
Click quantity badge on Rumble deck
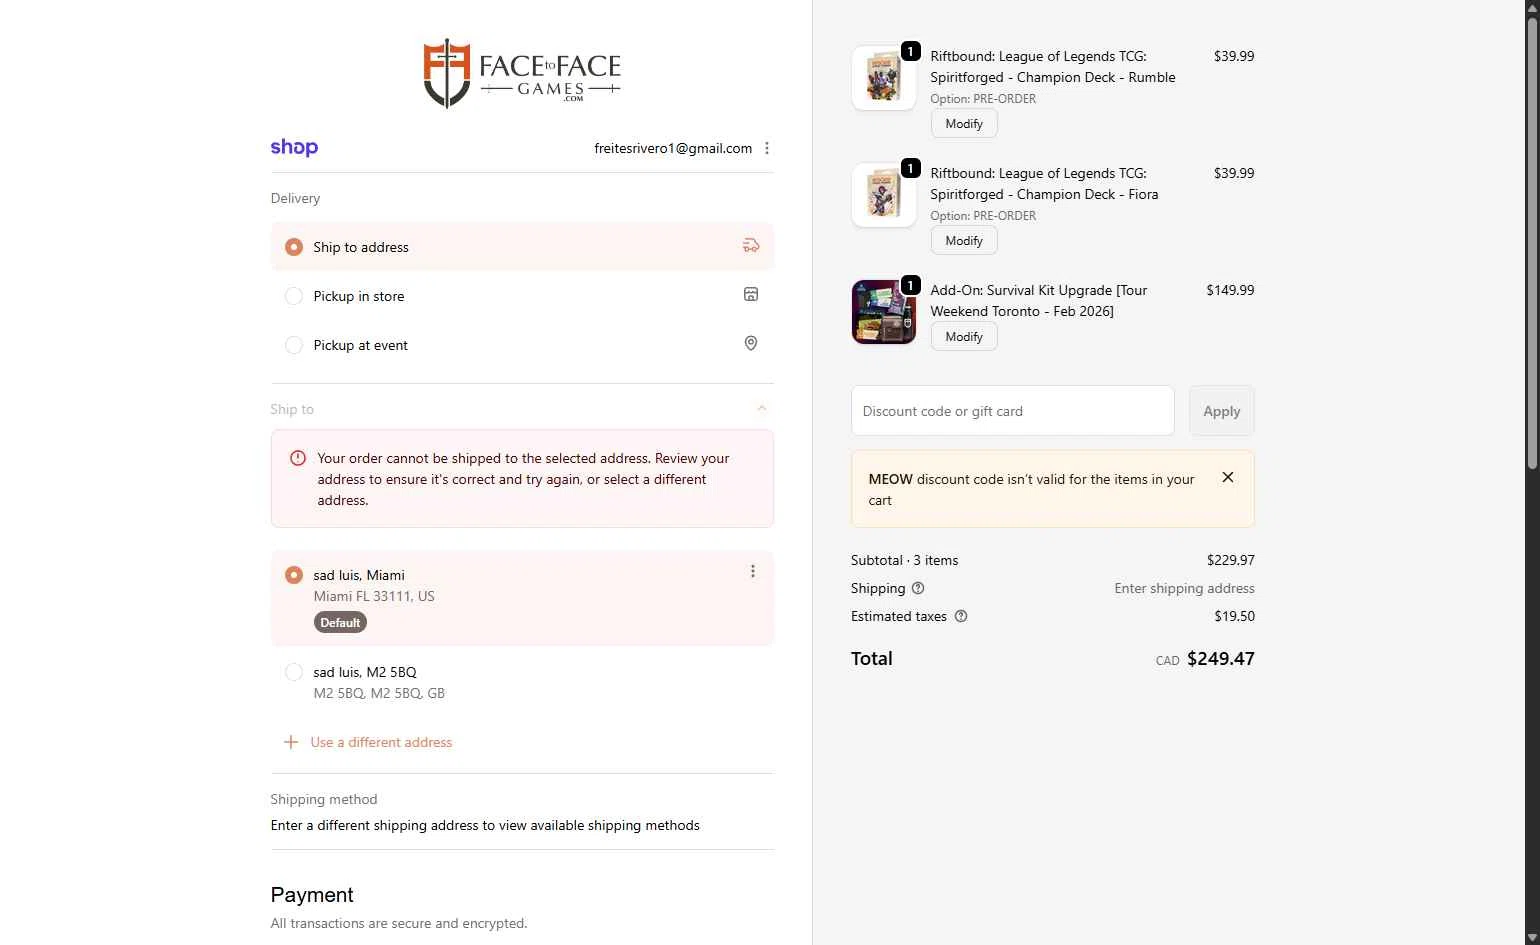[911, 51]
